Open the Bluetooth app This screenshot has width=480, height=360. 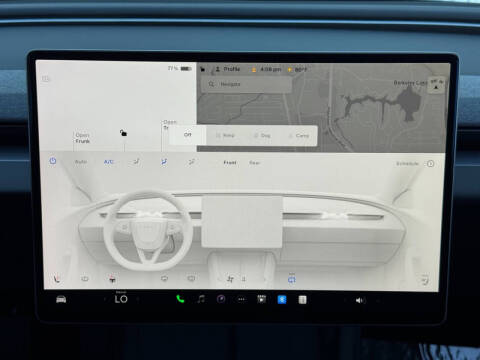tap(282, 299)
